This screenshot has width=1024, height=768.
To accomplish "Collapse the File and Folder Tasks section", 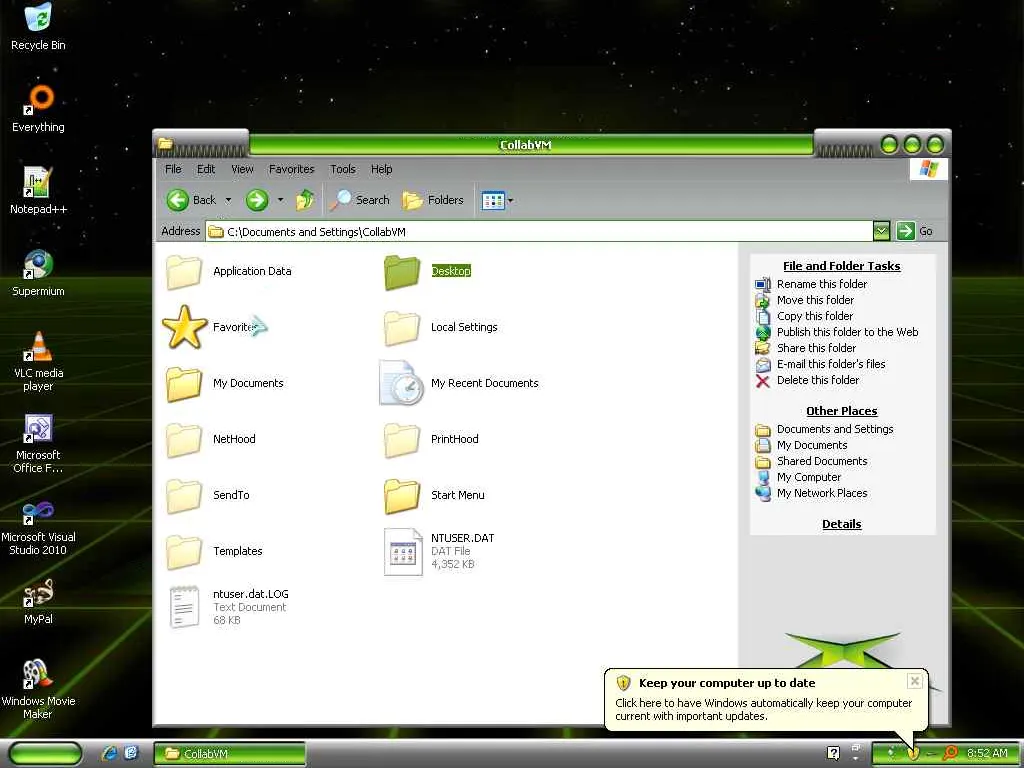I will pos(842,266).
